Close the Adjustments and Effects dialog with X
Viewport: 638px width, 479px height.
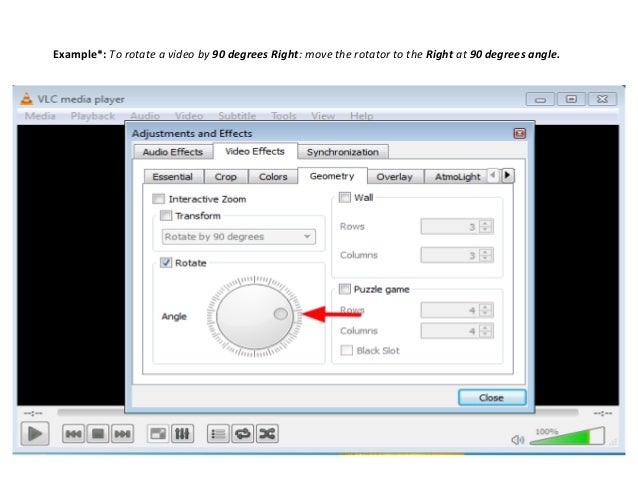pyautogui.click(x=520, y=133)
